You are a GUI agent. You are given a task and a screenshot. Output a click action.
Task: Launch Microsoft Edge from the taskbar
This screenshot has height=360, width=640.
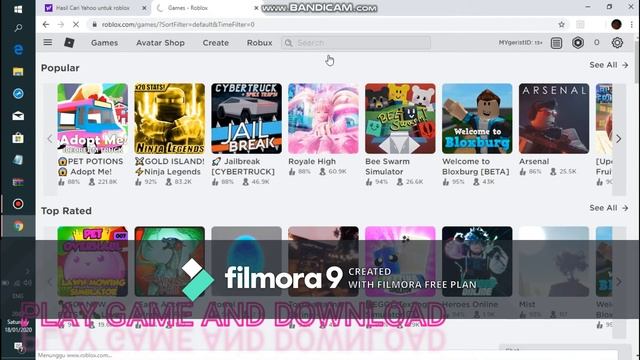tap(18, 50)
